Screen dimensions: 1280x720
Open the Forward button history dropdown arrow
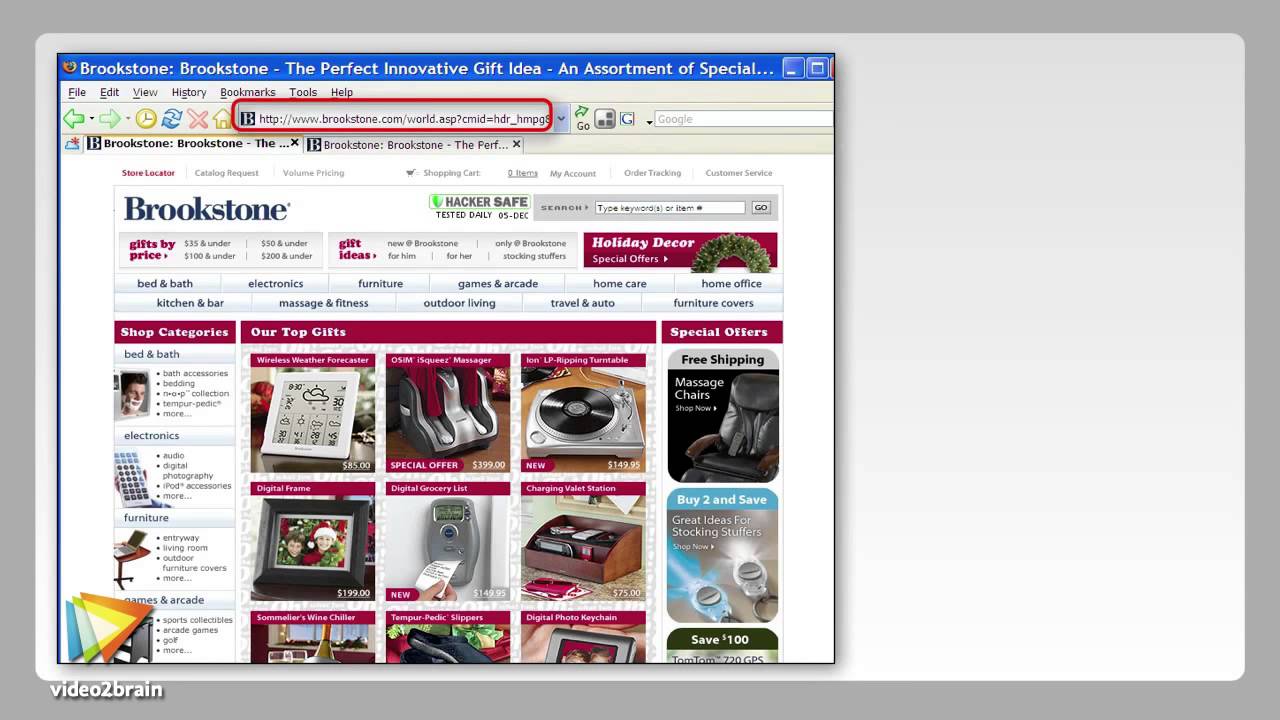(x=127, y=119)
